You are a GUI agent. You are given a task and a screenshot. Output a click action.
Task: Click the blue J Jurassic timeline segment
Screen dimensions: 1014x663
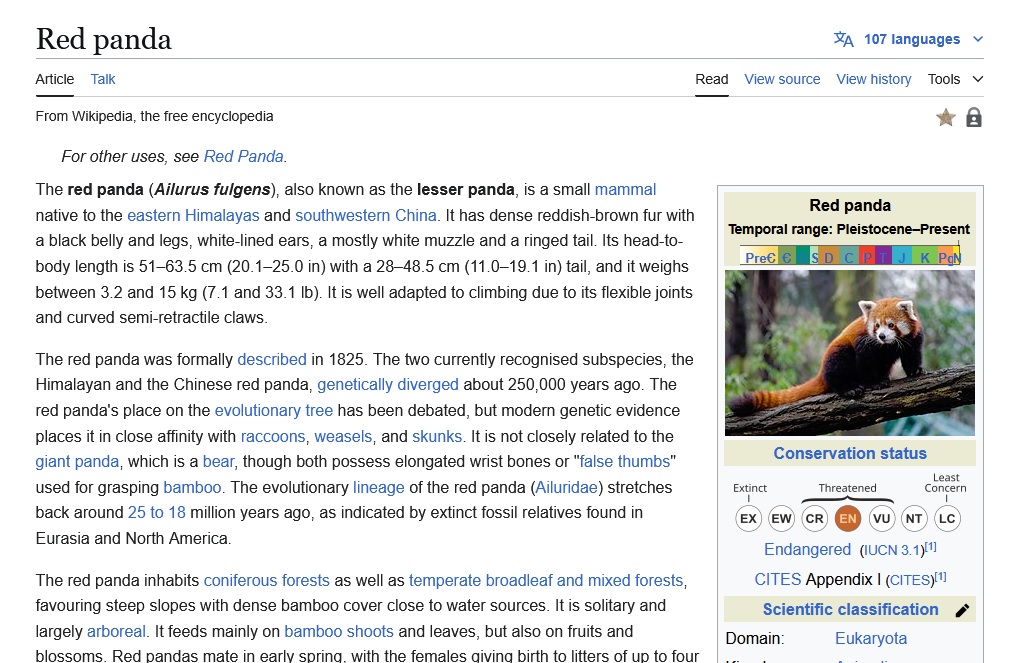(901, 255)
